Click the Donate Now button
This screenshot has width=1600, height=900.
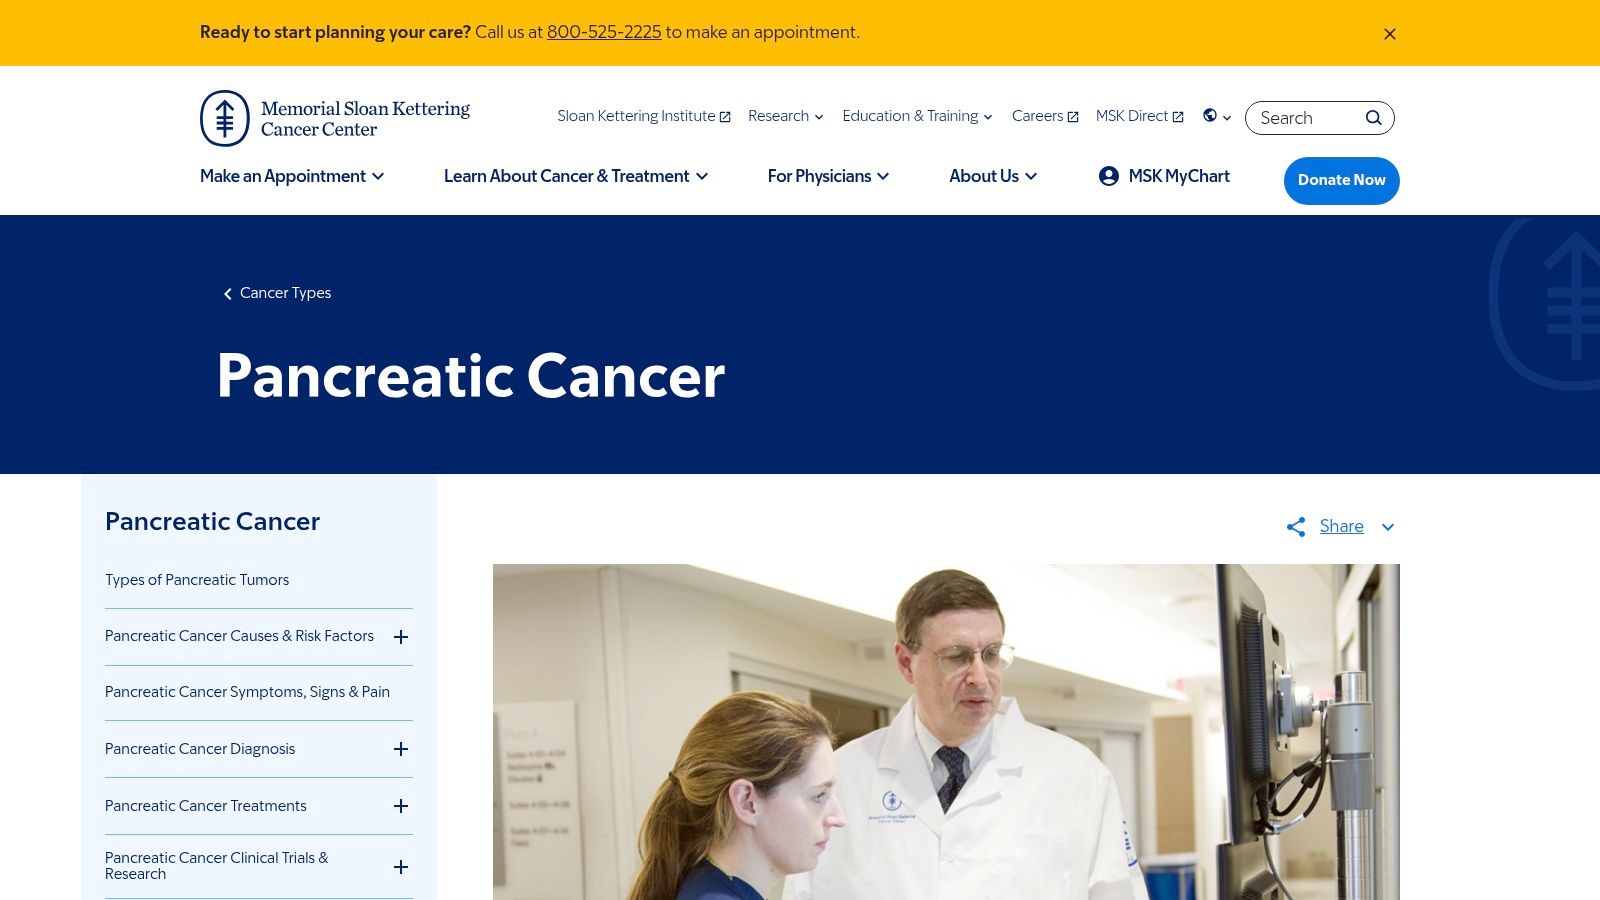[x=1341, y=180]
